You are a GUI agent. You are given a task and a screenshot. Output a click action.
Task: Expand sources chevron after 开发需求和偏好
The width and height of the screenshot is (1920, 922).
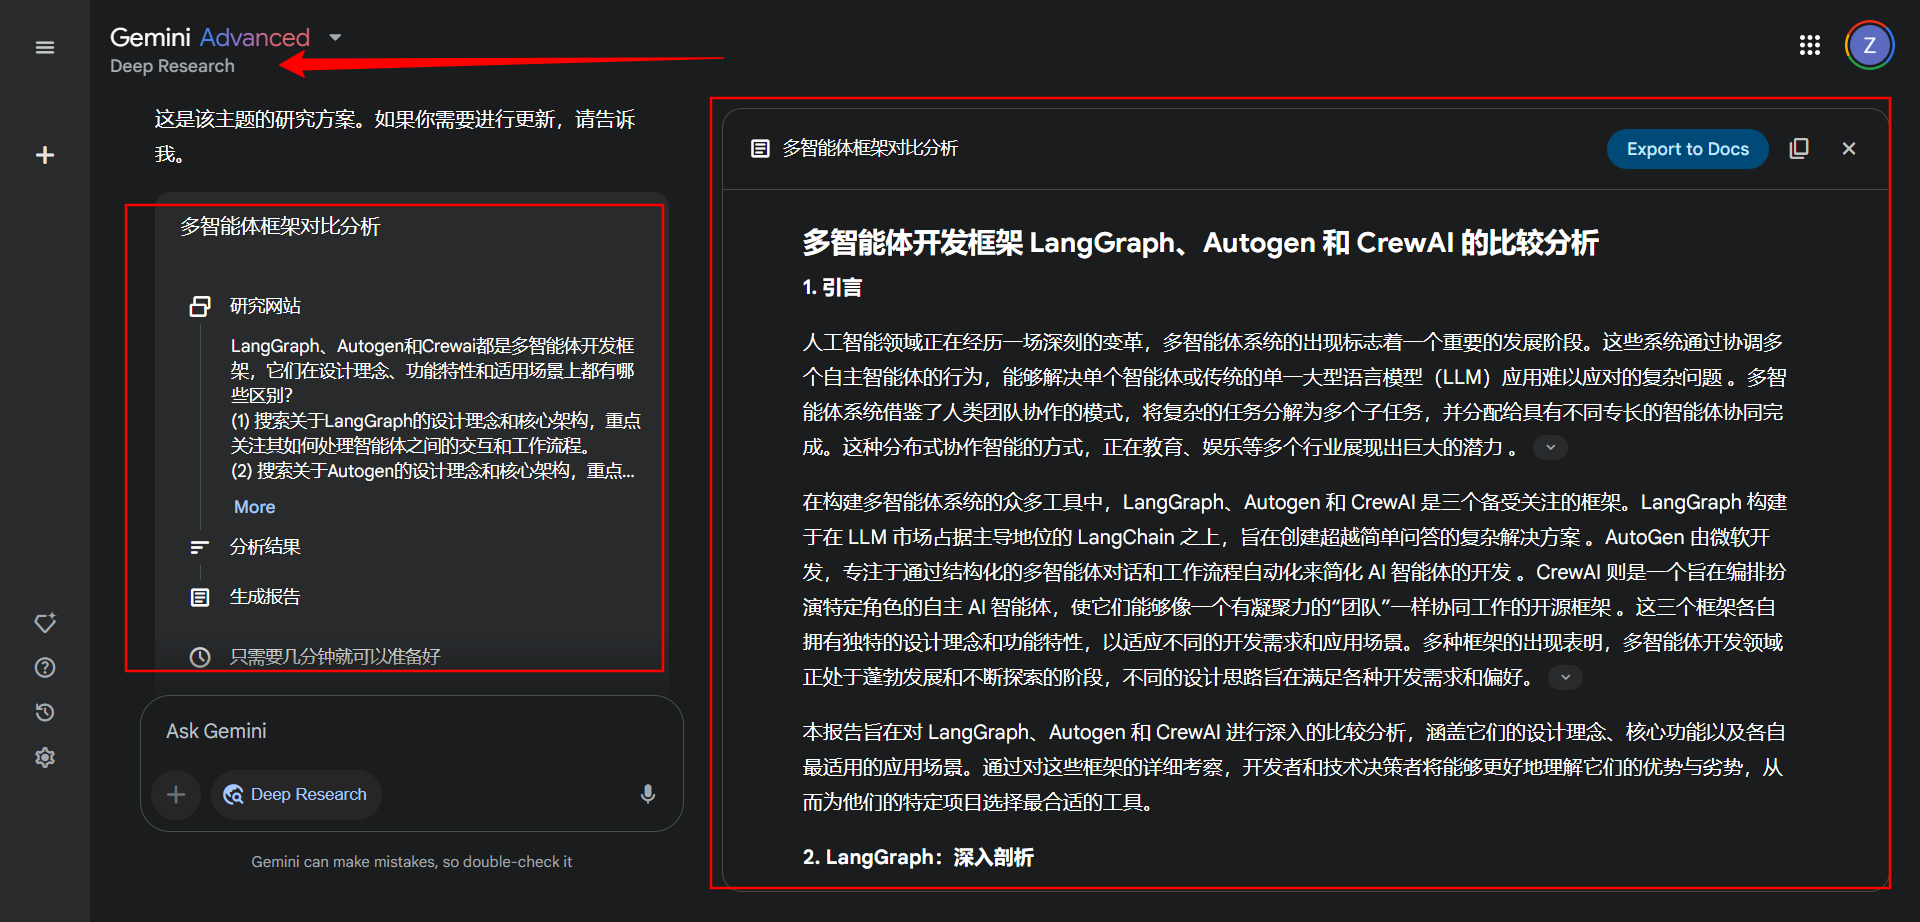pos(1566,678)
